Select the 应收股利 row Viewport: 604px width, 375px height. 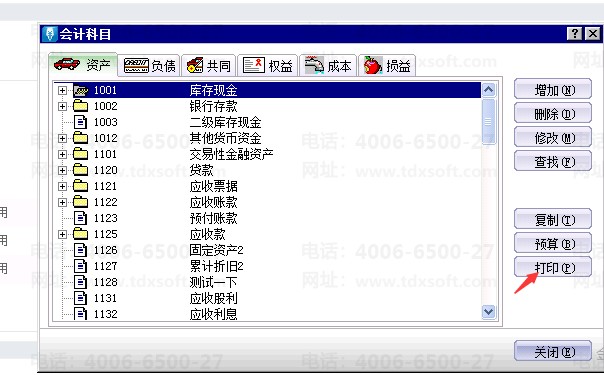tap(268, 298)
